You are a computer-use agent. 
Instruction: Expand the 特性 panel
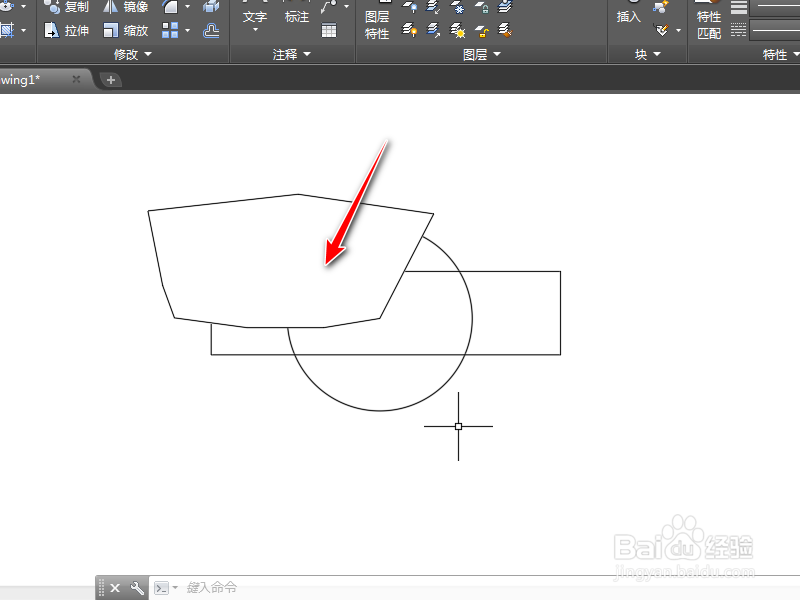[781, 54]
